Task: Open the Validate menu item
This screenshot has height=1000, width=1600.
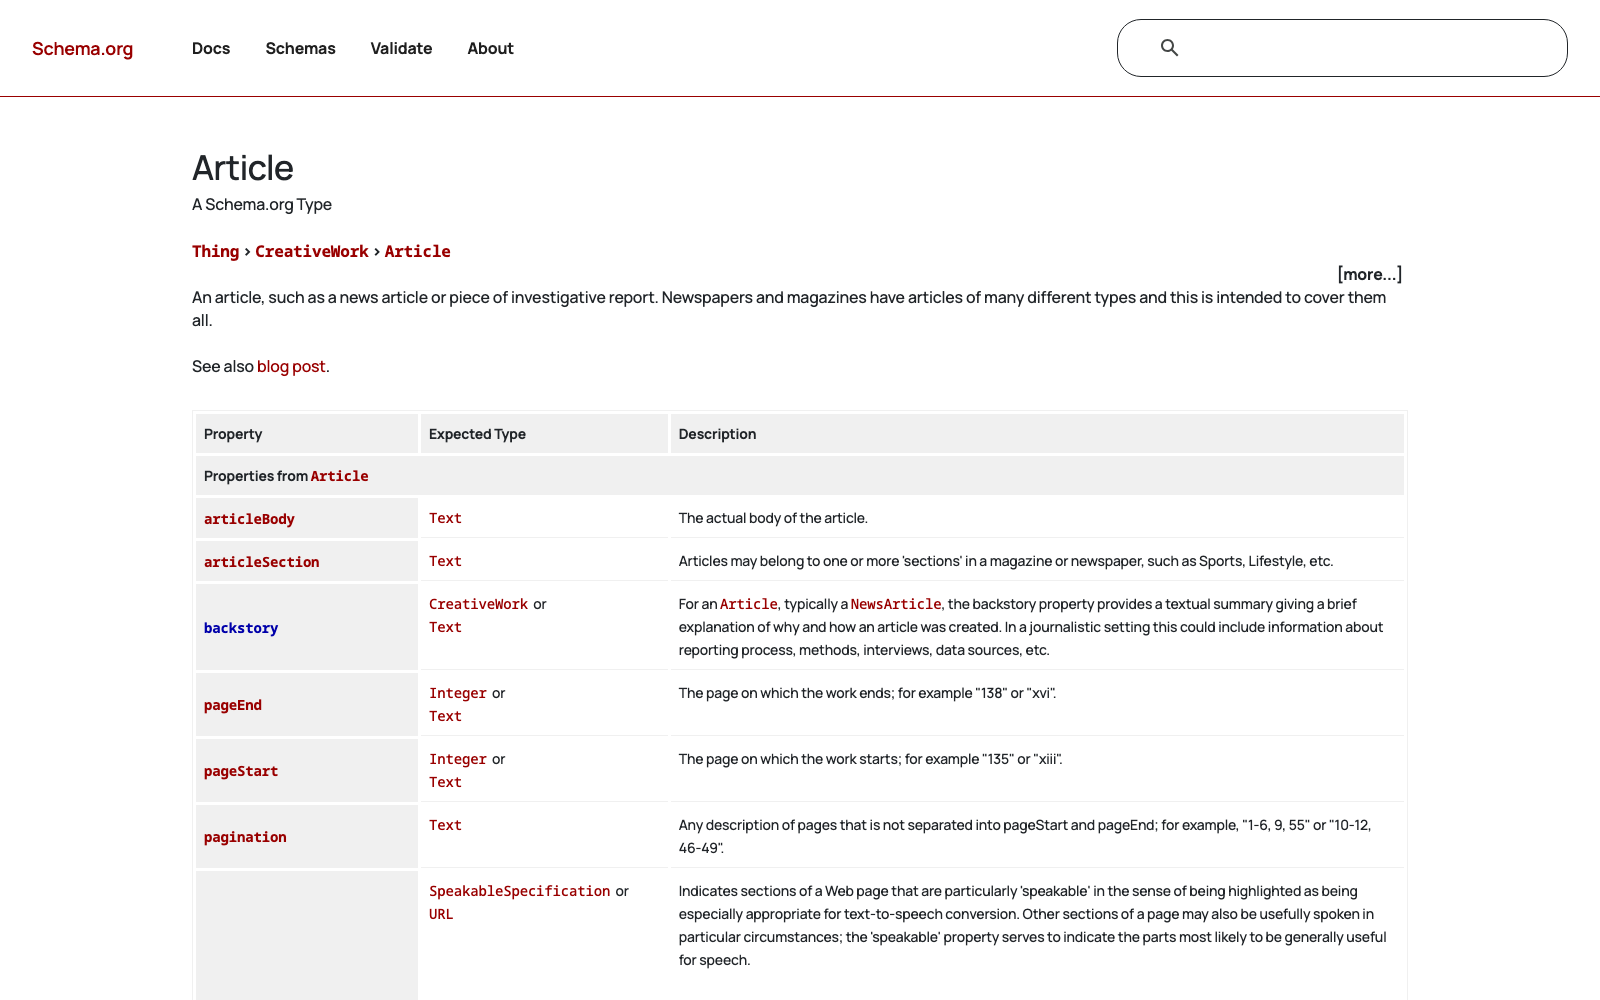Action: (x=401, y=48)
